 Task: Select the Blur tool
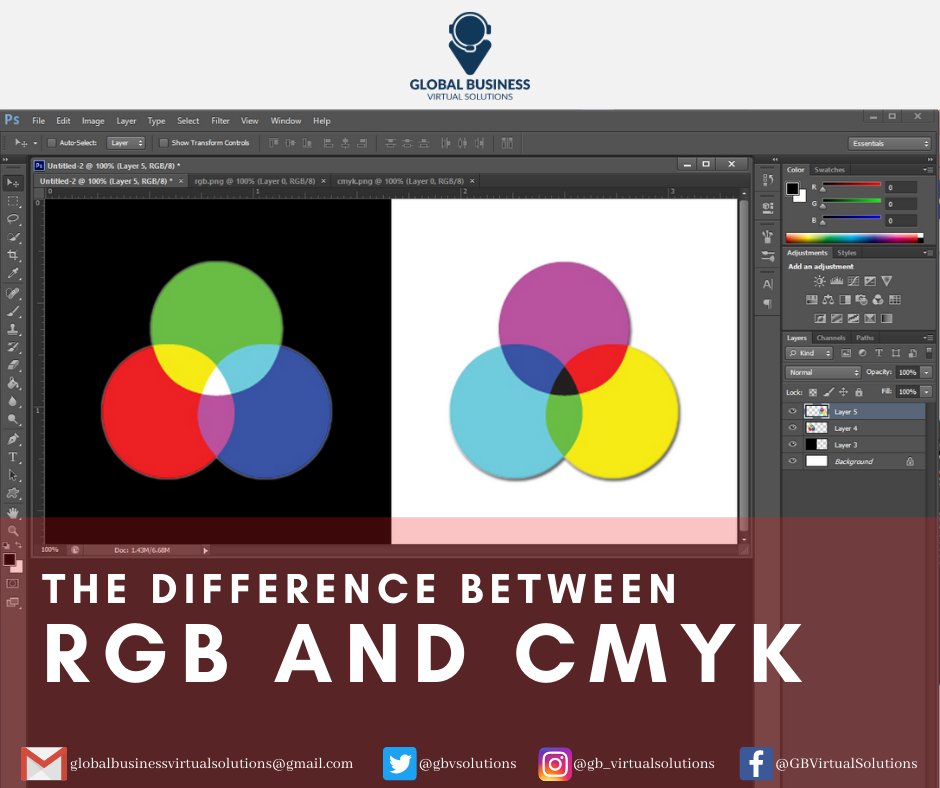click(13, 401)
